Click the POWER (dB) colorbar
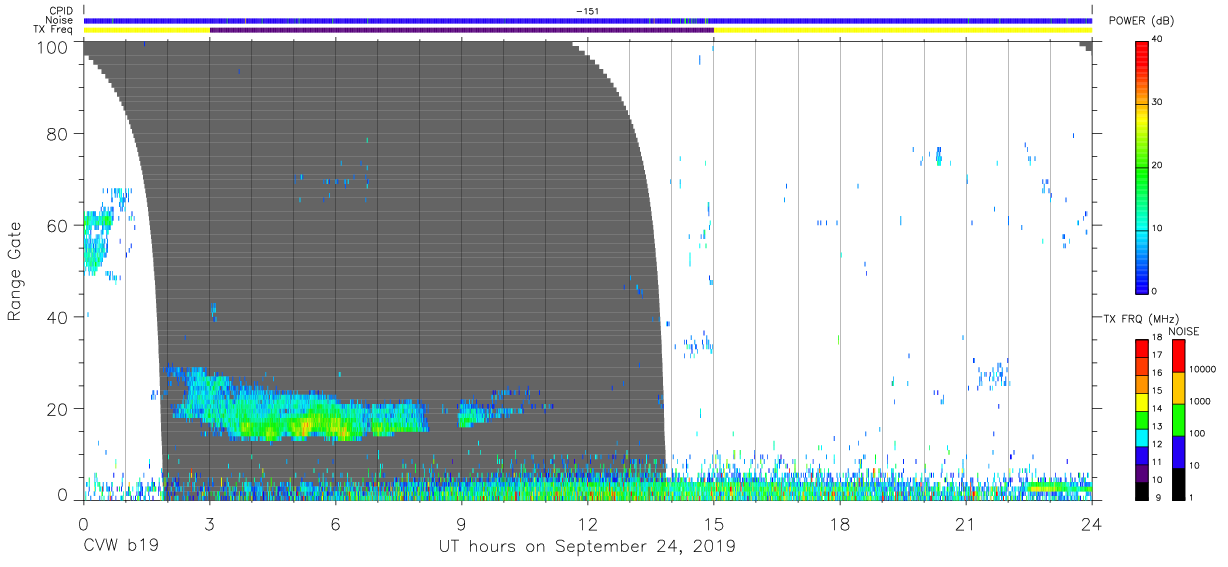The width and height of the screenshot is (1228, 567). 1142,167
